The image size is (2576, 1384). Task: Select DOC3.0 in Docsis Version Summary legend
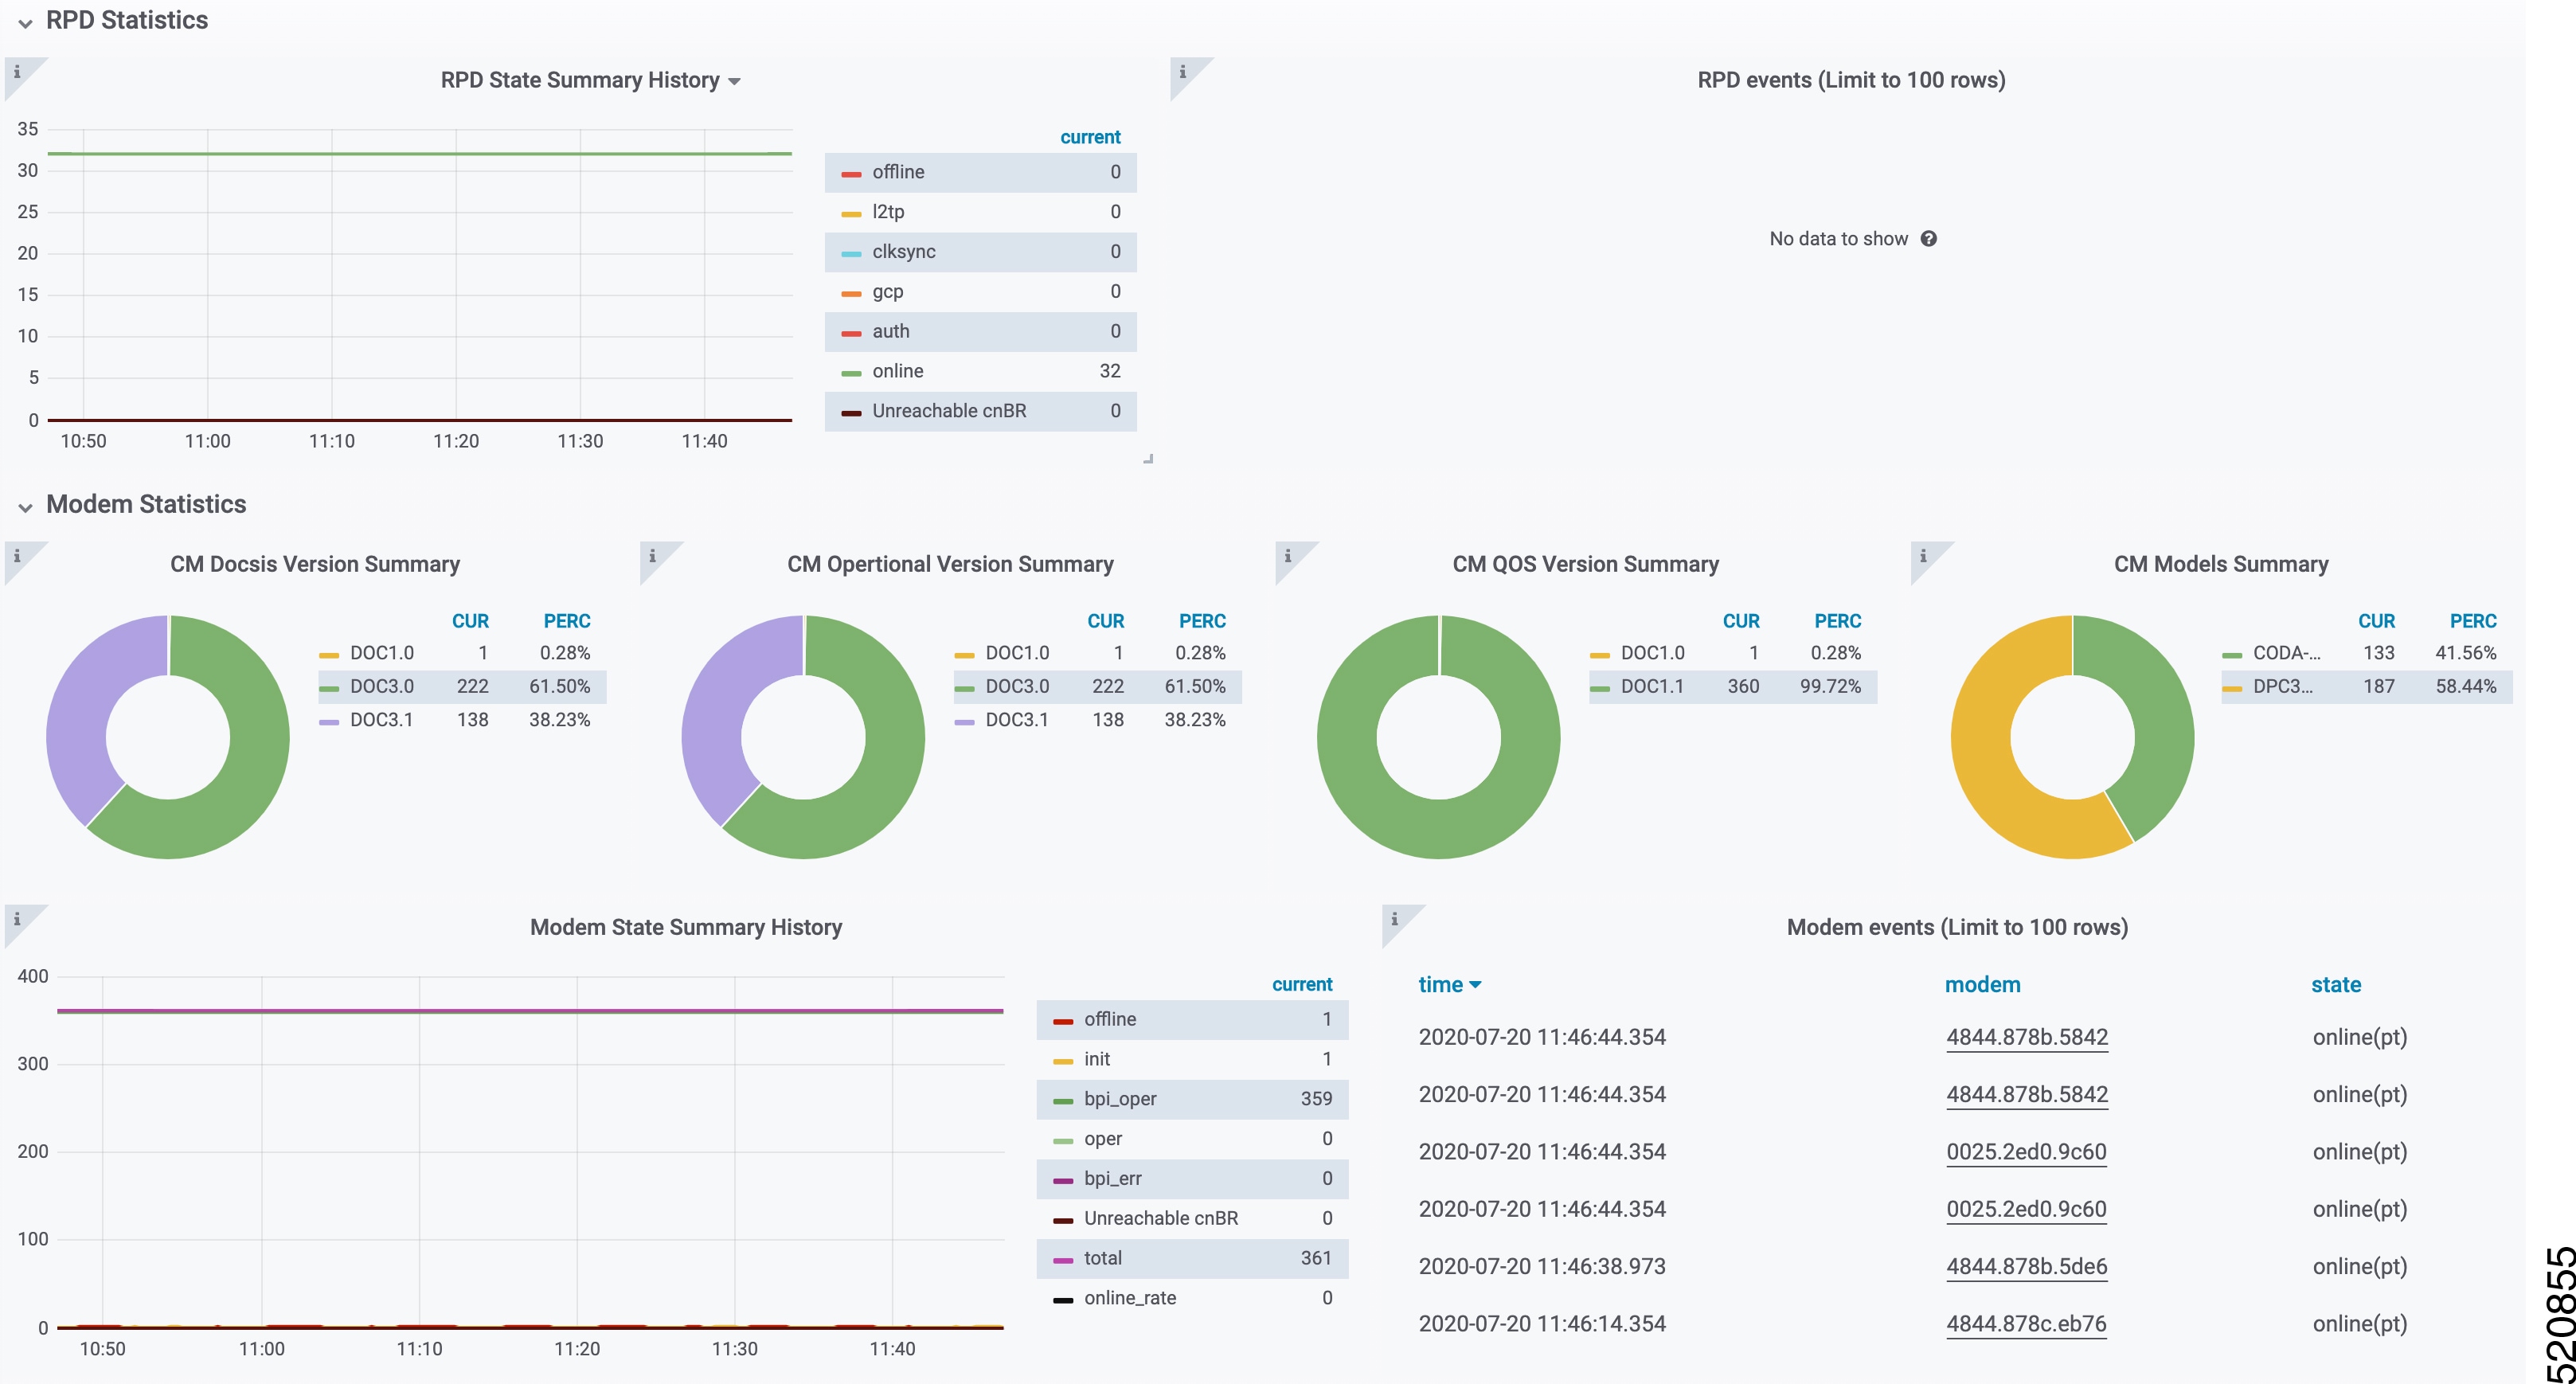click(382, 687)
